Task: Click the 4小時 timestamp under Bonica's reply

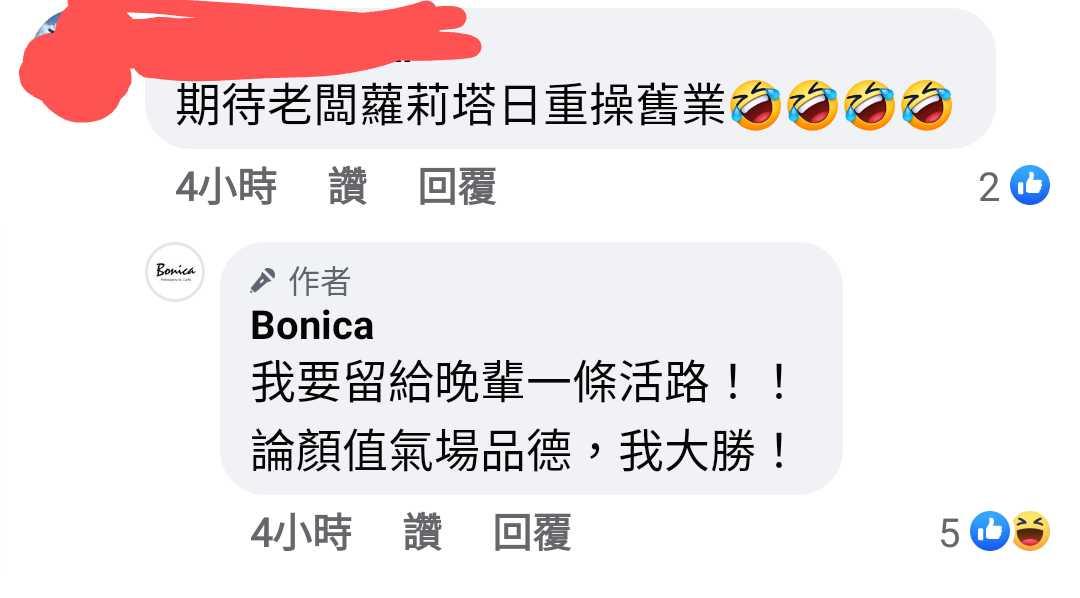Action: (x=301, y=532)
